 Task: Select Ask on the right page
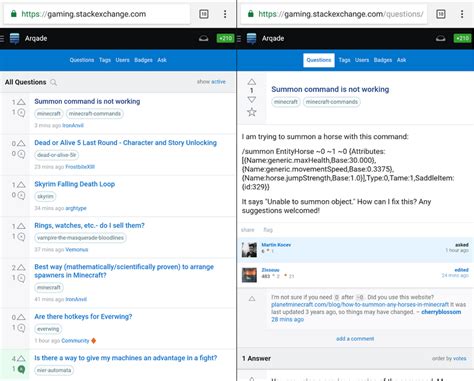(x=401, y=60)
